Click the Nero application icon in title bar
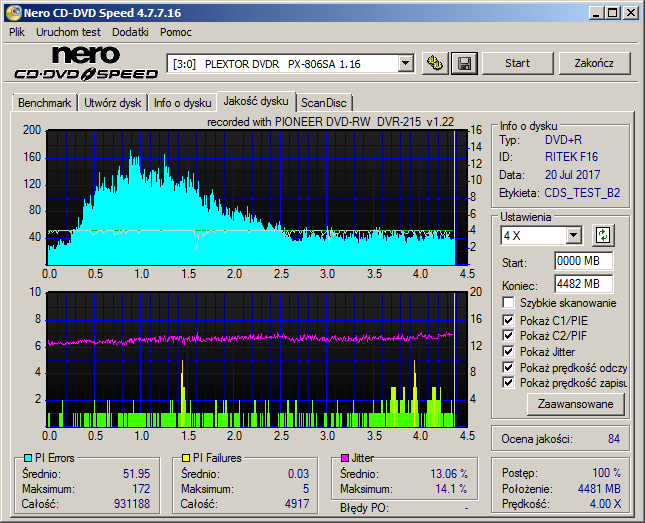This screenshot has height=523, width=645. pyautogui.click(x=13, y=13)
